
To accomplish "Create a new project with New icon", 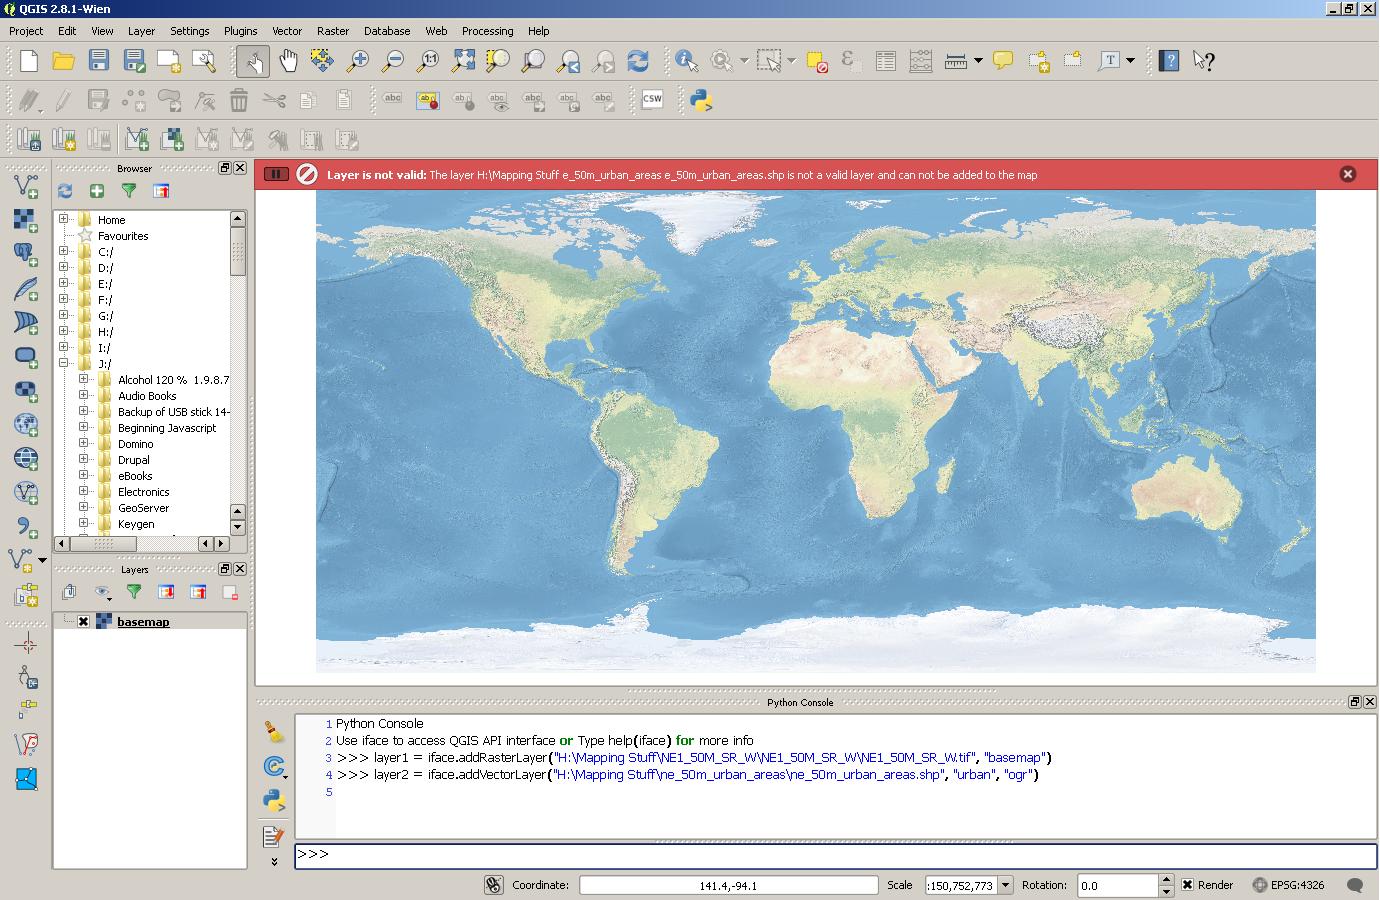I will point(29,61).
